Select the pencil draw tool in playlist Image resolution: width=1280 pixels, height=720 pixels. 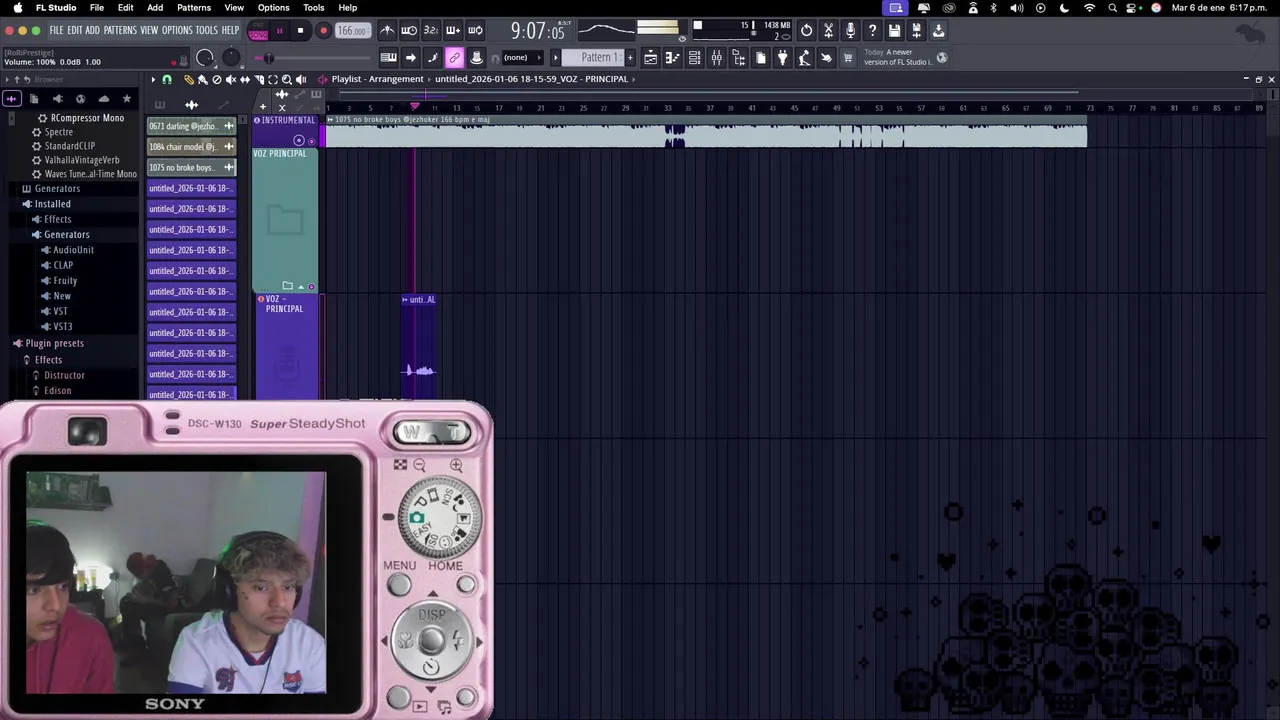point(188,79)
